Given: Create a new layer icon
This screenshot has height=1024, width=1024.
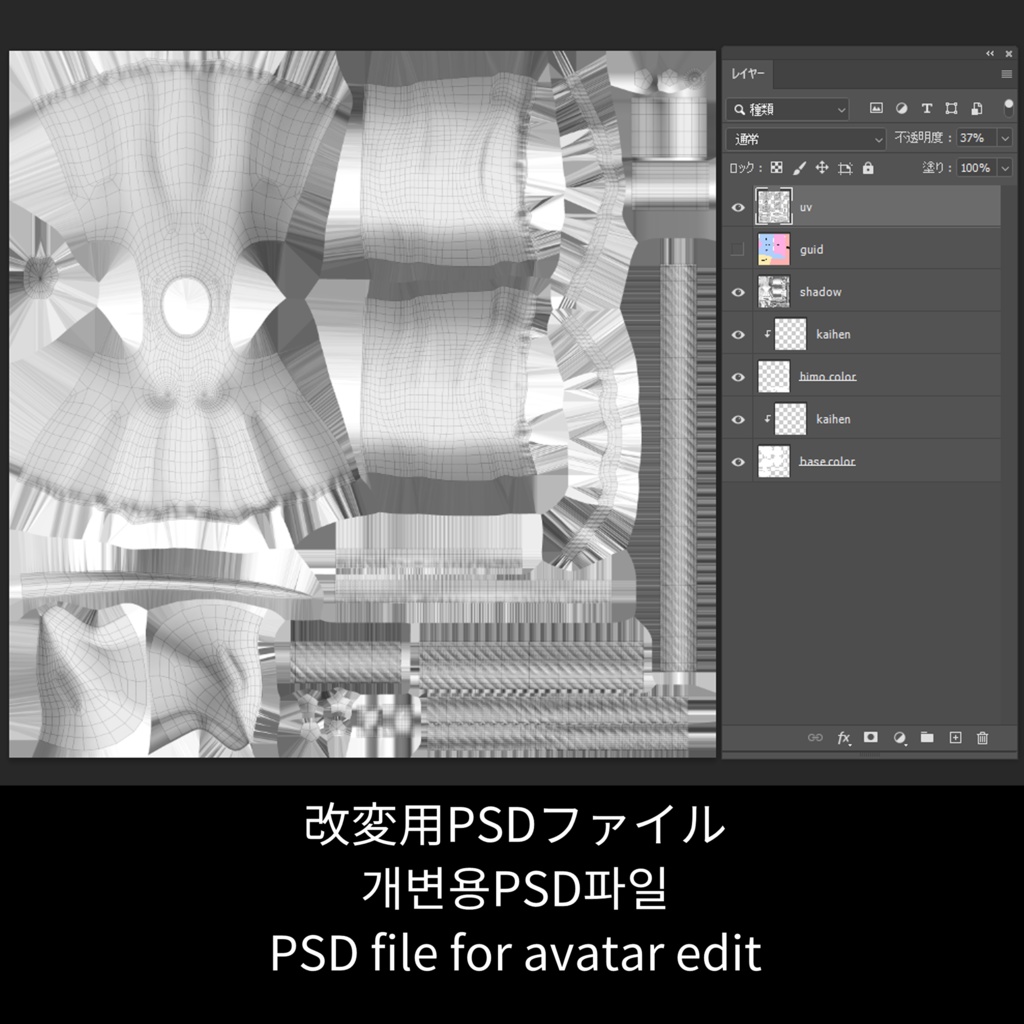Looking at the screenshot, I should click(x=955, y=737).
